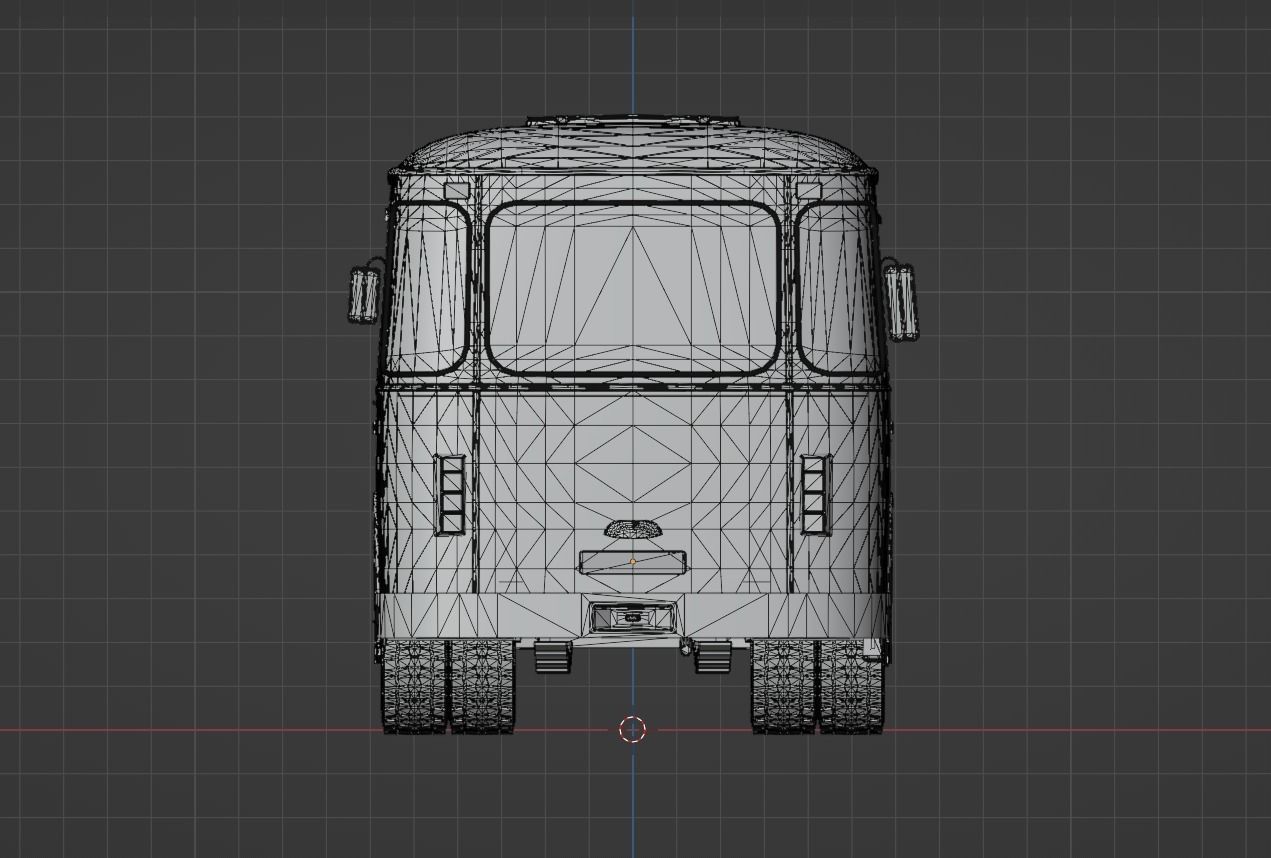Click the right tail light cluster

point(816,494)
